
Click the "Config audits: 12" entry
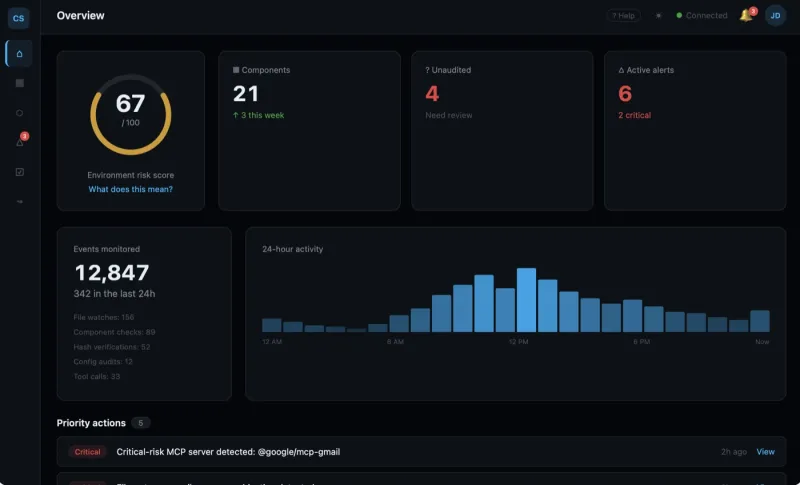coord(103,362)
